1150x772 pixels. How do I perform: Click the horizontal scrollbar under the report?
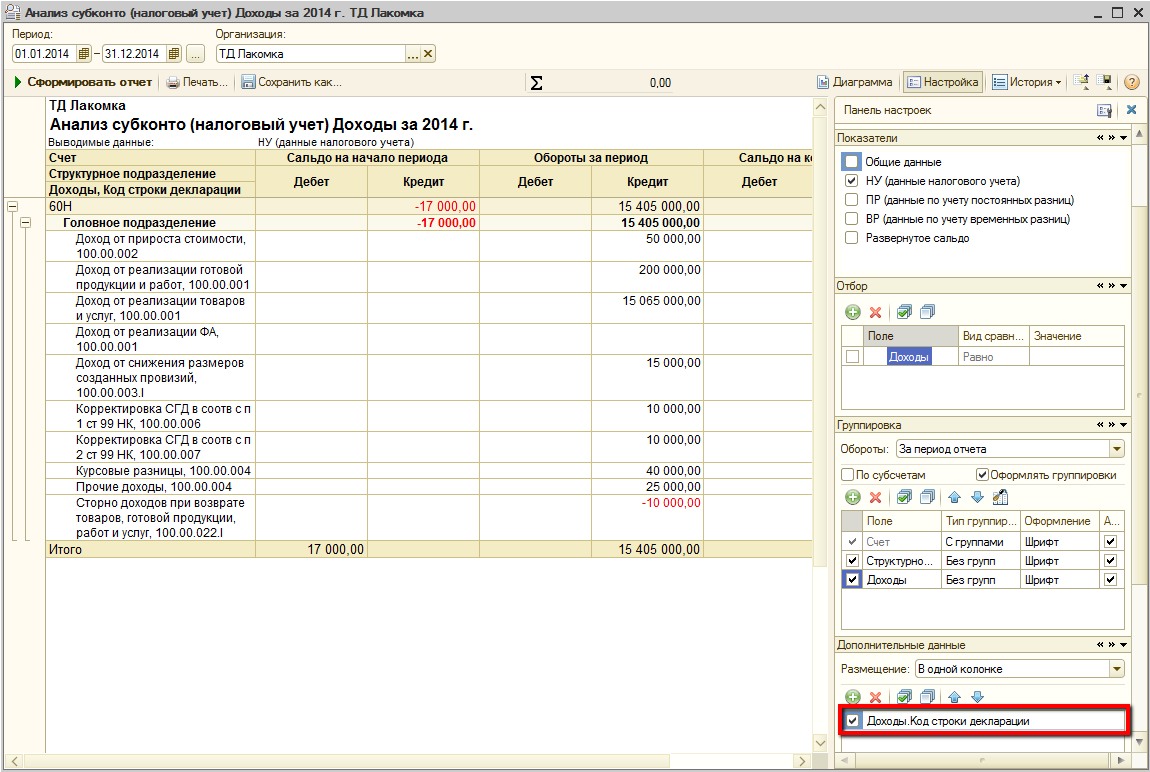coord(400,762)
